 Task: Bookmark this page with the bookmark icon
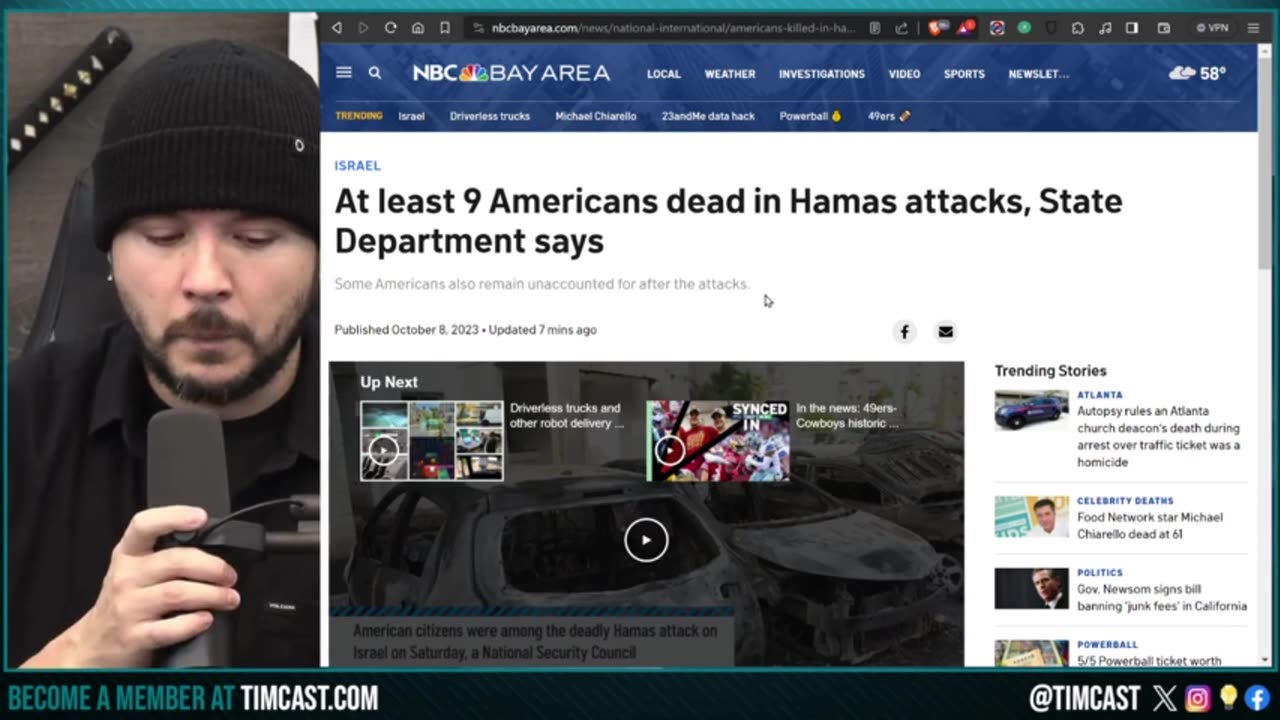[x=445, y=28]
